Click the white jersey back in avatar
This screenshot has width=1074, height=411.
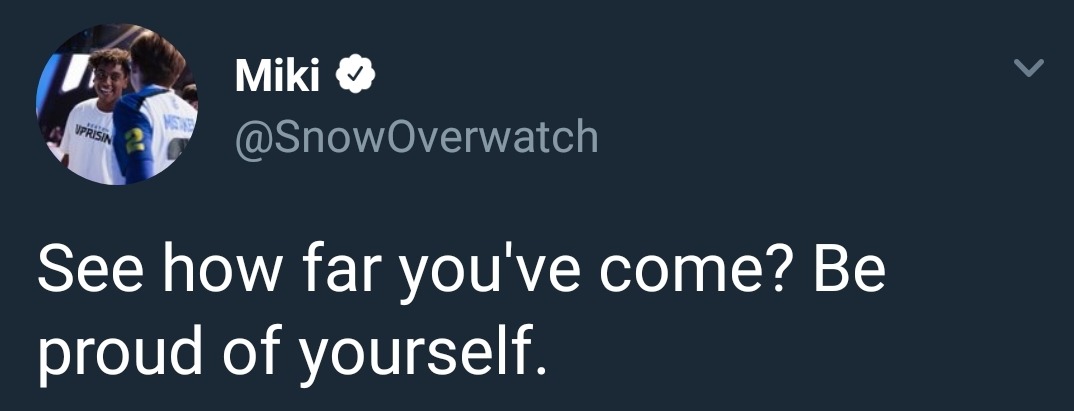[161, 130]
